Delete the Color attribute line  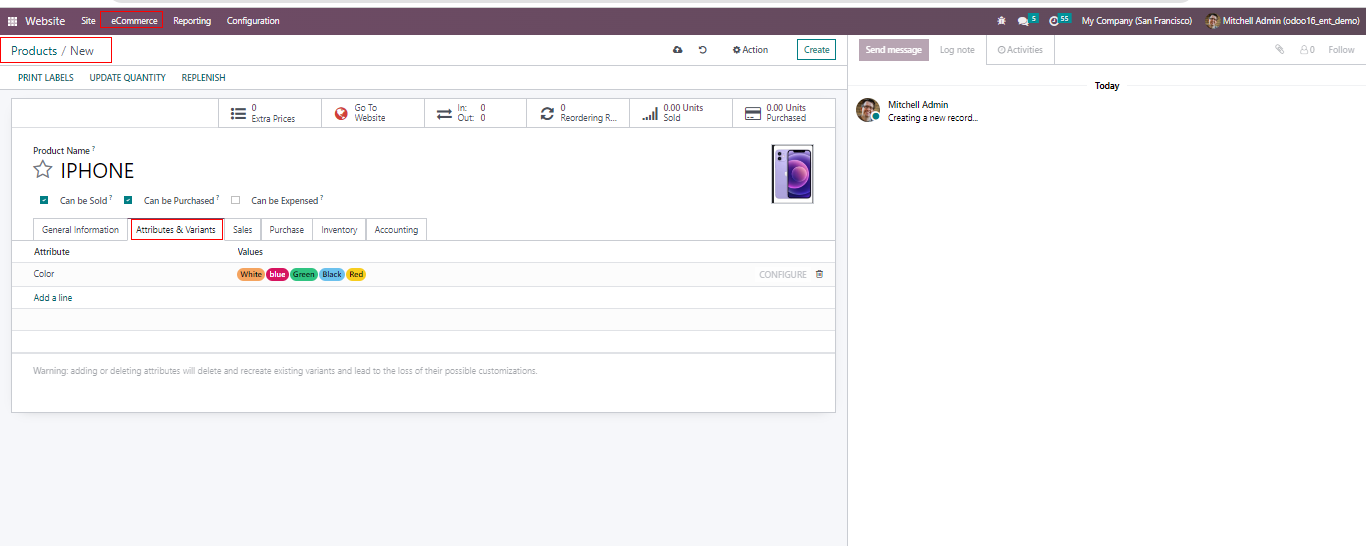pos(819,274)
